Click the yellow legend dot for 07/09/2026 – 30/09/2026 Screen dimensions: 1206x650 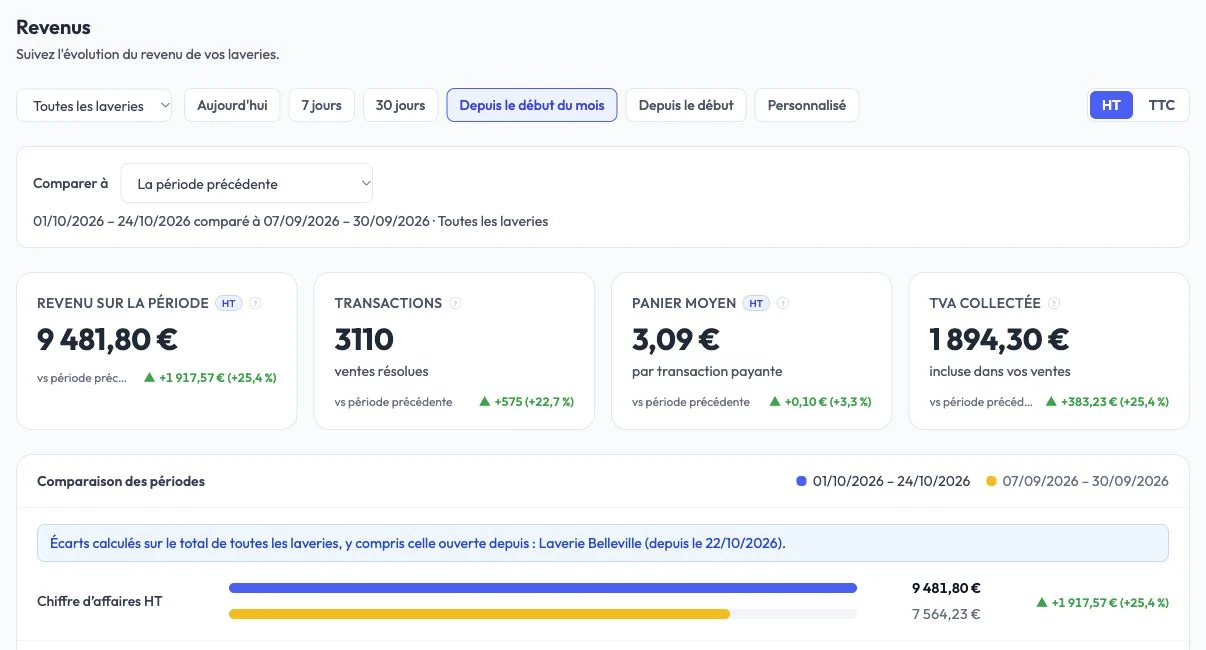pos(991,481)
